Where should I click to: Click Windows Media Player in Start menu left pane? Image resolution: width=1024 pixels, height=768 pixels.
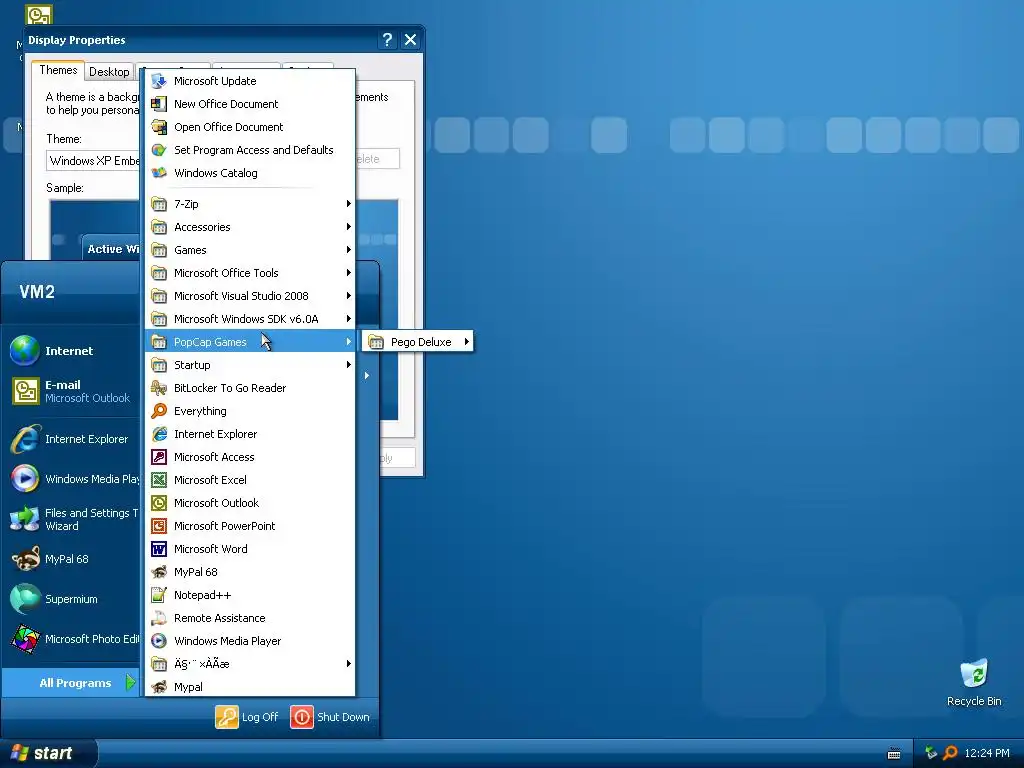(73, 479)
